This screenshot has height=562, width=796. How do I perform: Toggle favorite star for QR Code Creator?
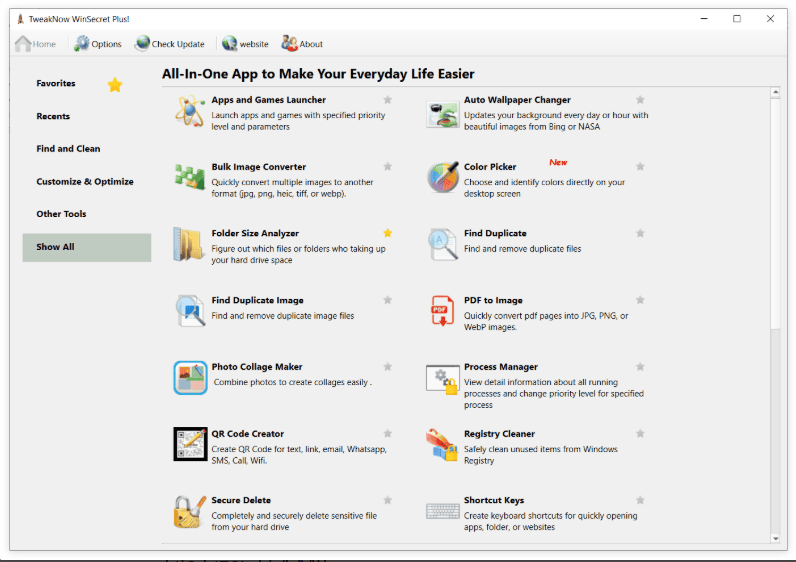pos(388,434)
